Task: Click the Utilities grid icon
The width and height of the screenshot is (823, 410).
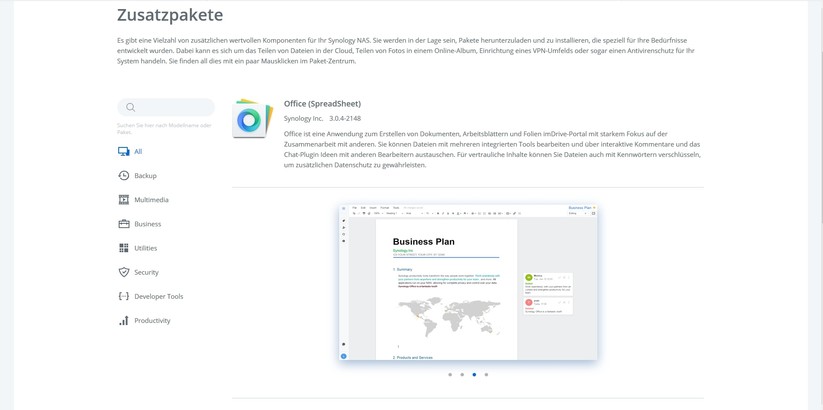Action: pyautogui.click(x=123, y=248)
